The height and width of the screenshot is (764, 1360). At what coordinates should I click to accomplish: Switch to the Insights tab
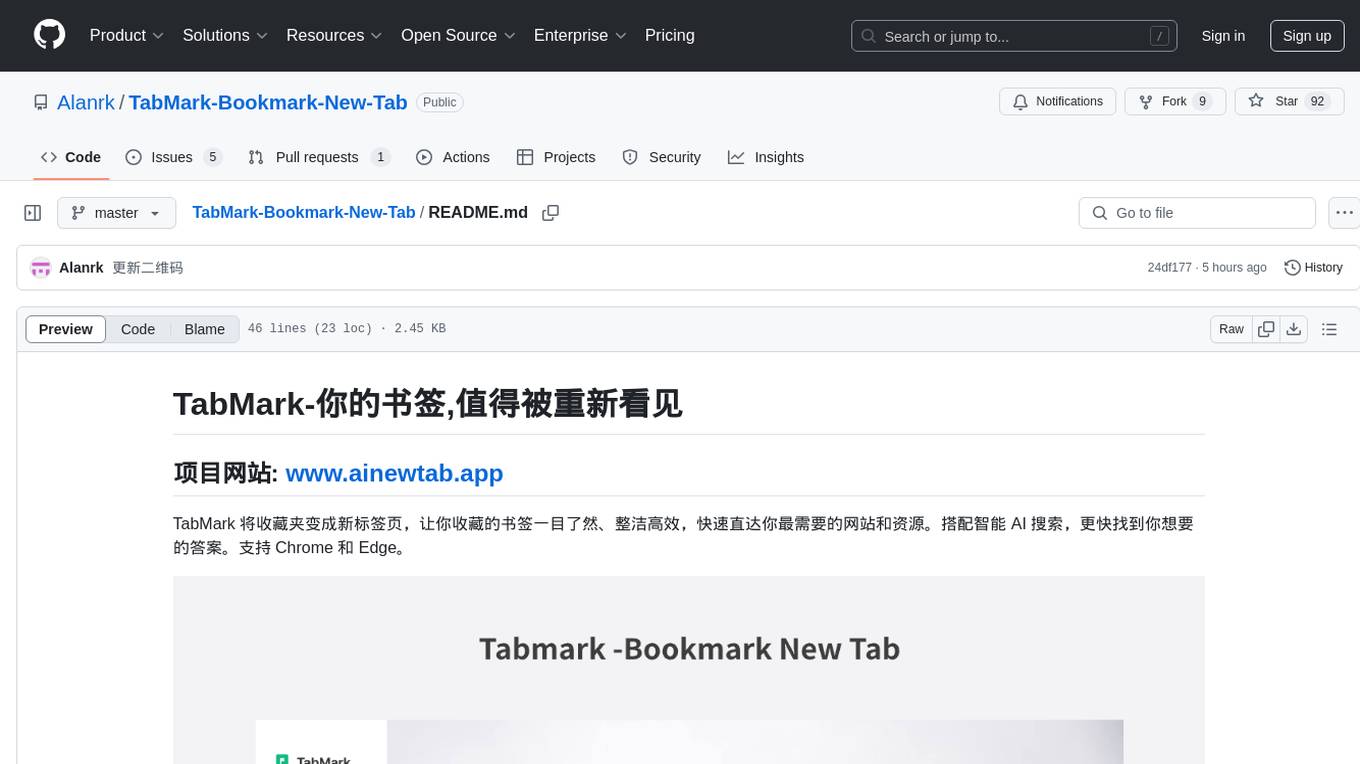pos(766,157)
